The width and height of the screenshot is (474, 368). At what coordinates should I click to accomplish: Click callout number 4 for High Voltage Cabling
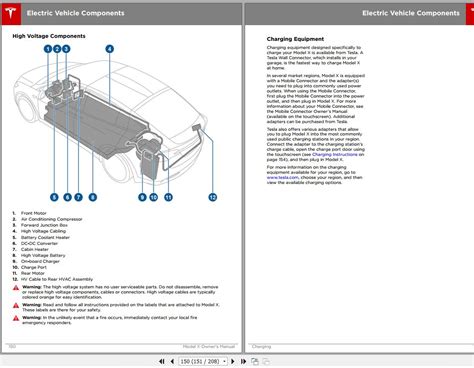click(x=110, y=49)
